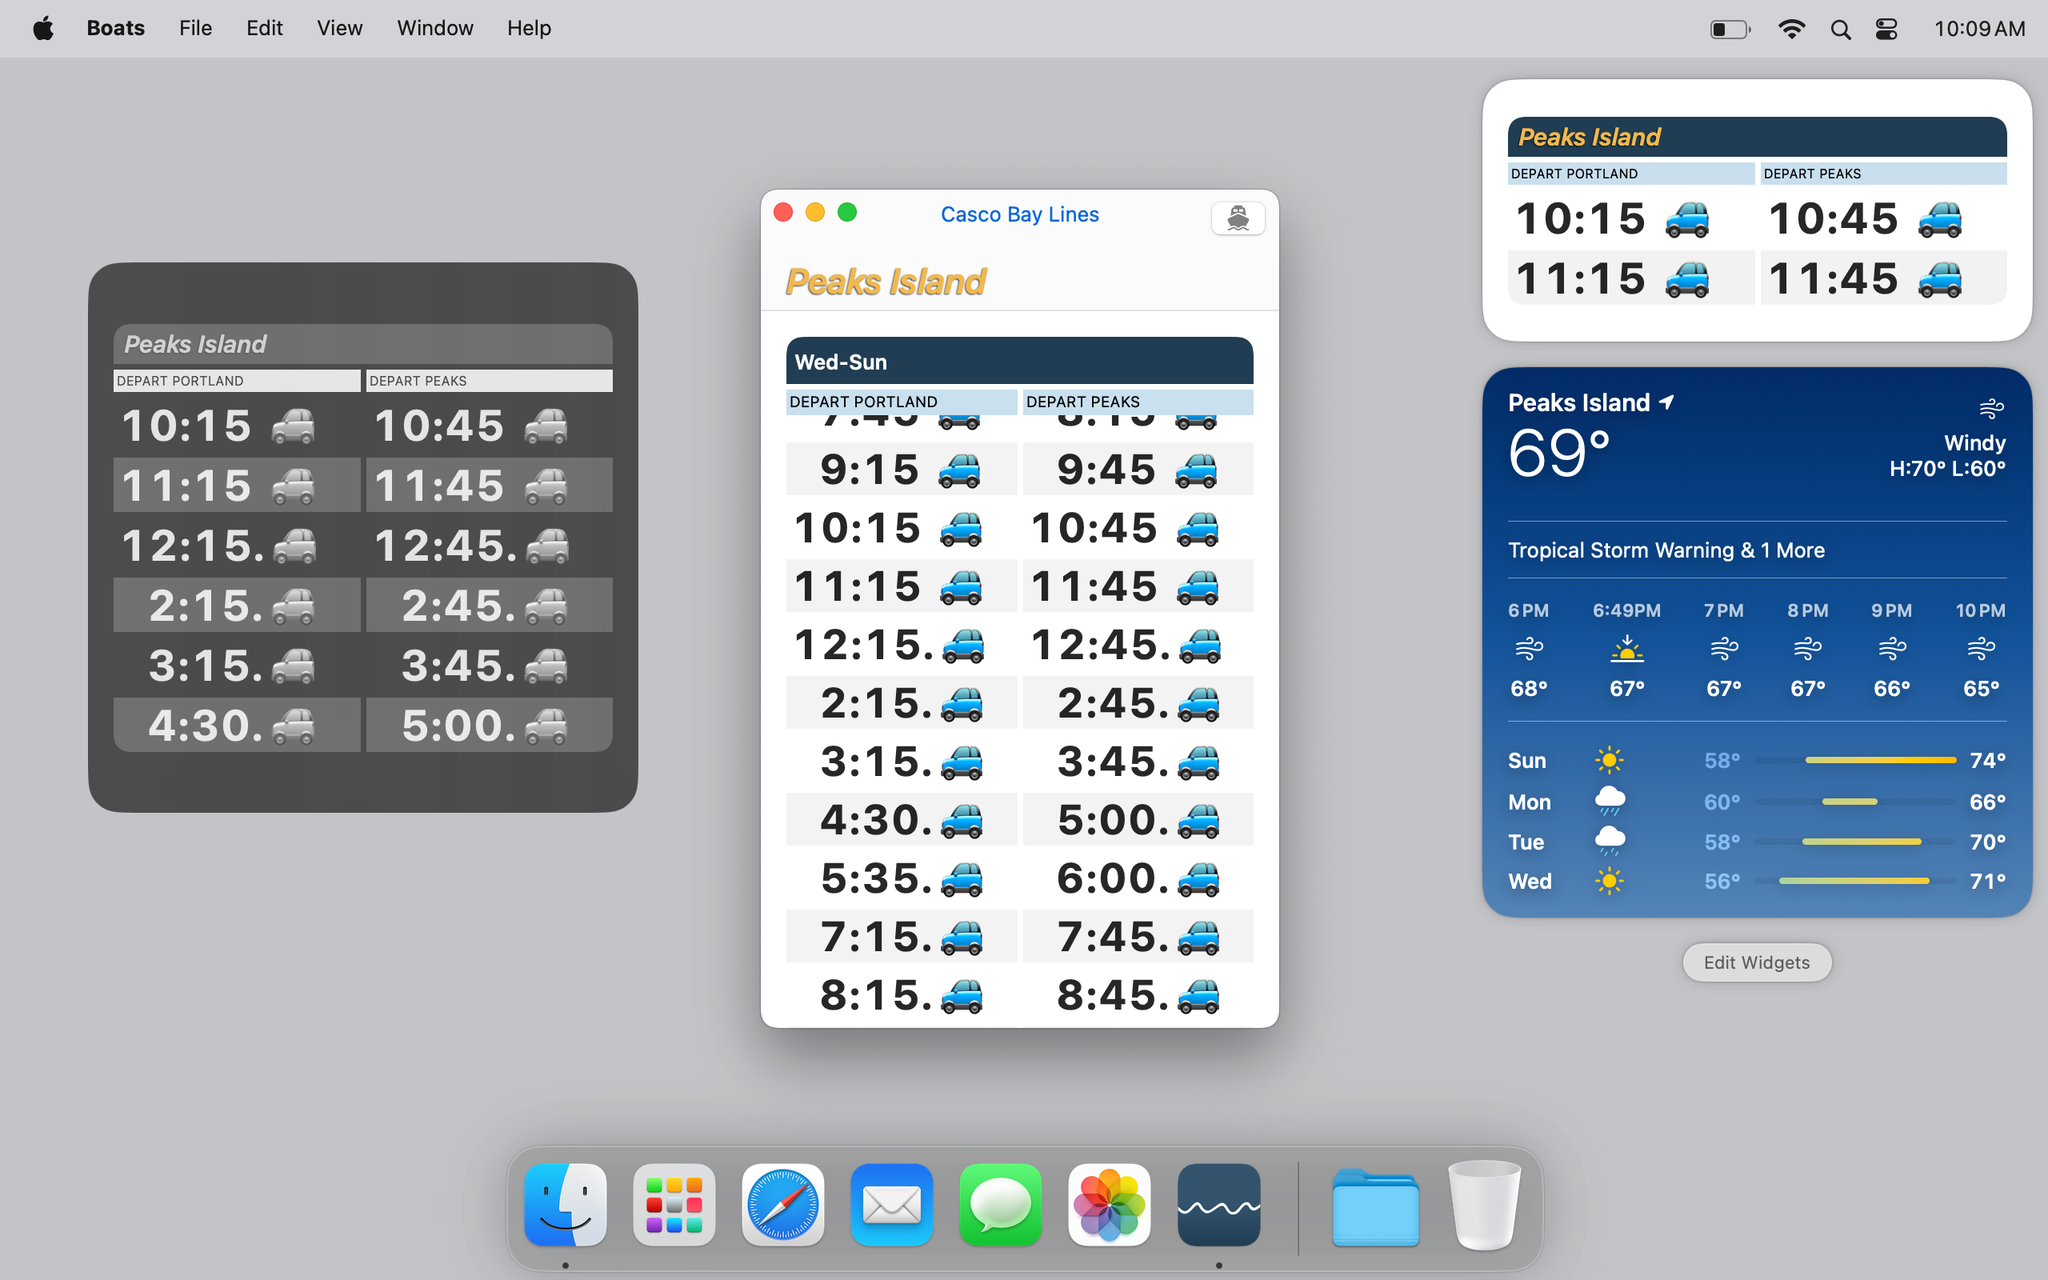Click 3:15 time in the dark desktop widget
Image resolution: width=2048 pixels, height=1280 pixels.
[207, 666]
